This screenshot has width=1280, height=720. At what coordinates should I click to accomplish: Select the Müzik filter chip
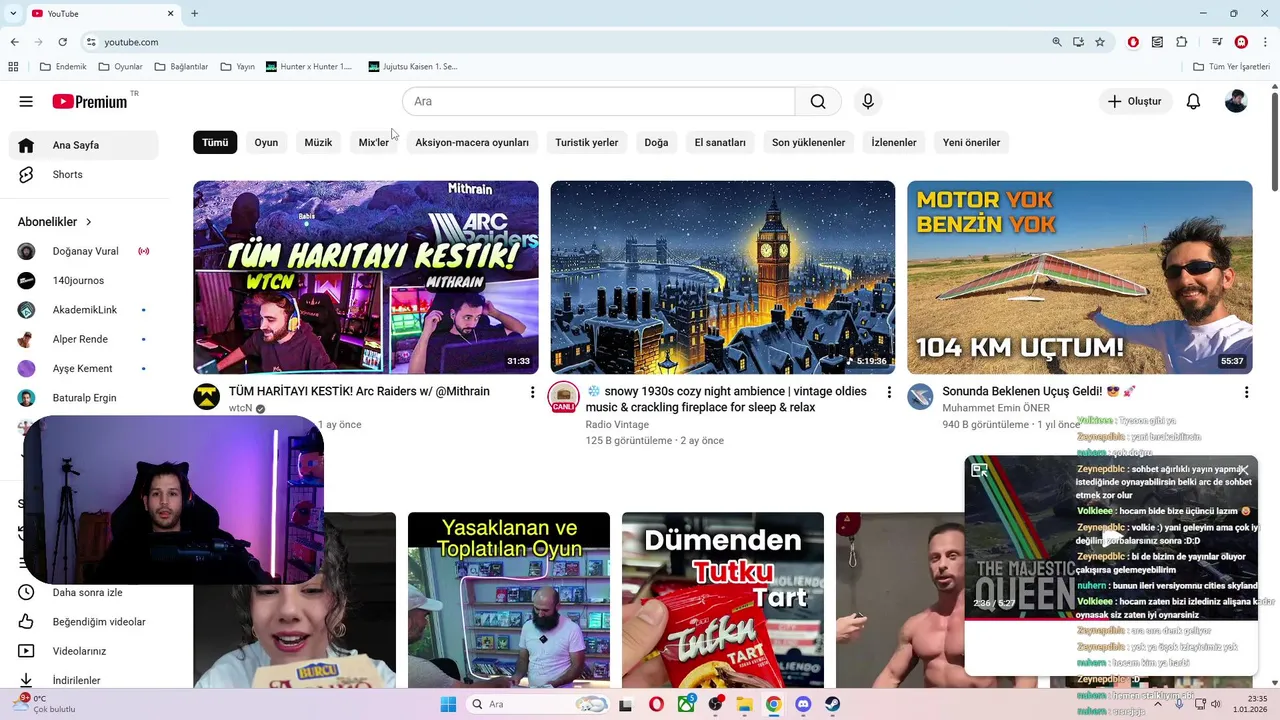[318, 142]
